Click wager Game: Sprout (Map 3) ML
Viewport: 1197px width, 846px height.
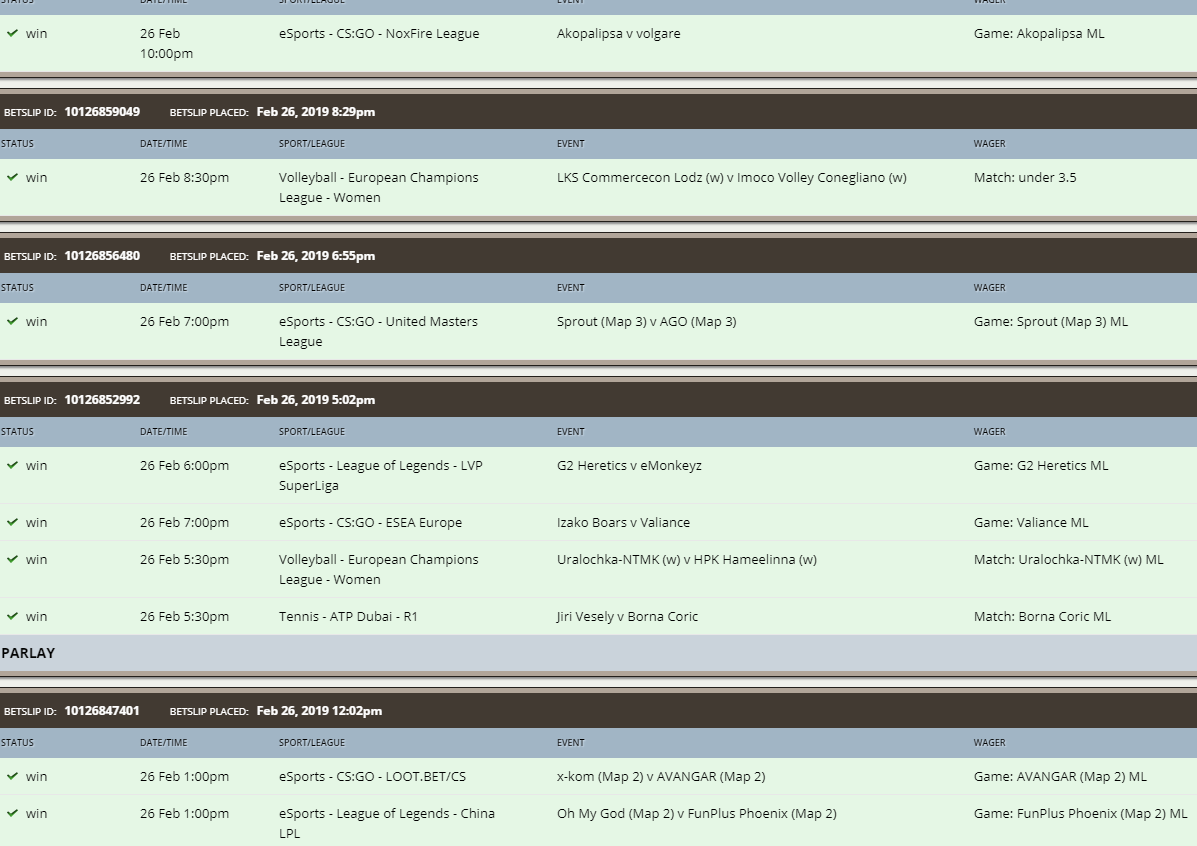click(1050, 321)
